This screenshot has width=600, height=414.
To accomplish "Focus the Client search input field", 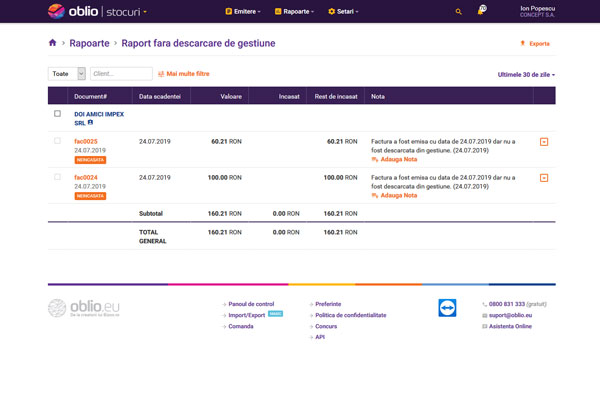I will click(121, 73).
